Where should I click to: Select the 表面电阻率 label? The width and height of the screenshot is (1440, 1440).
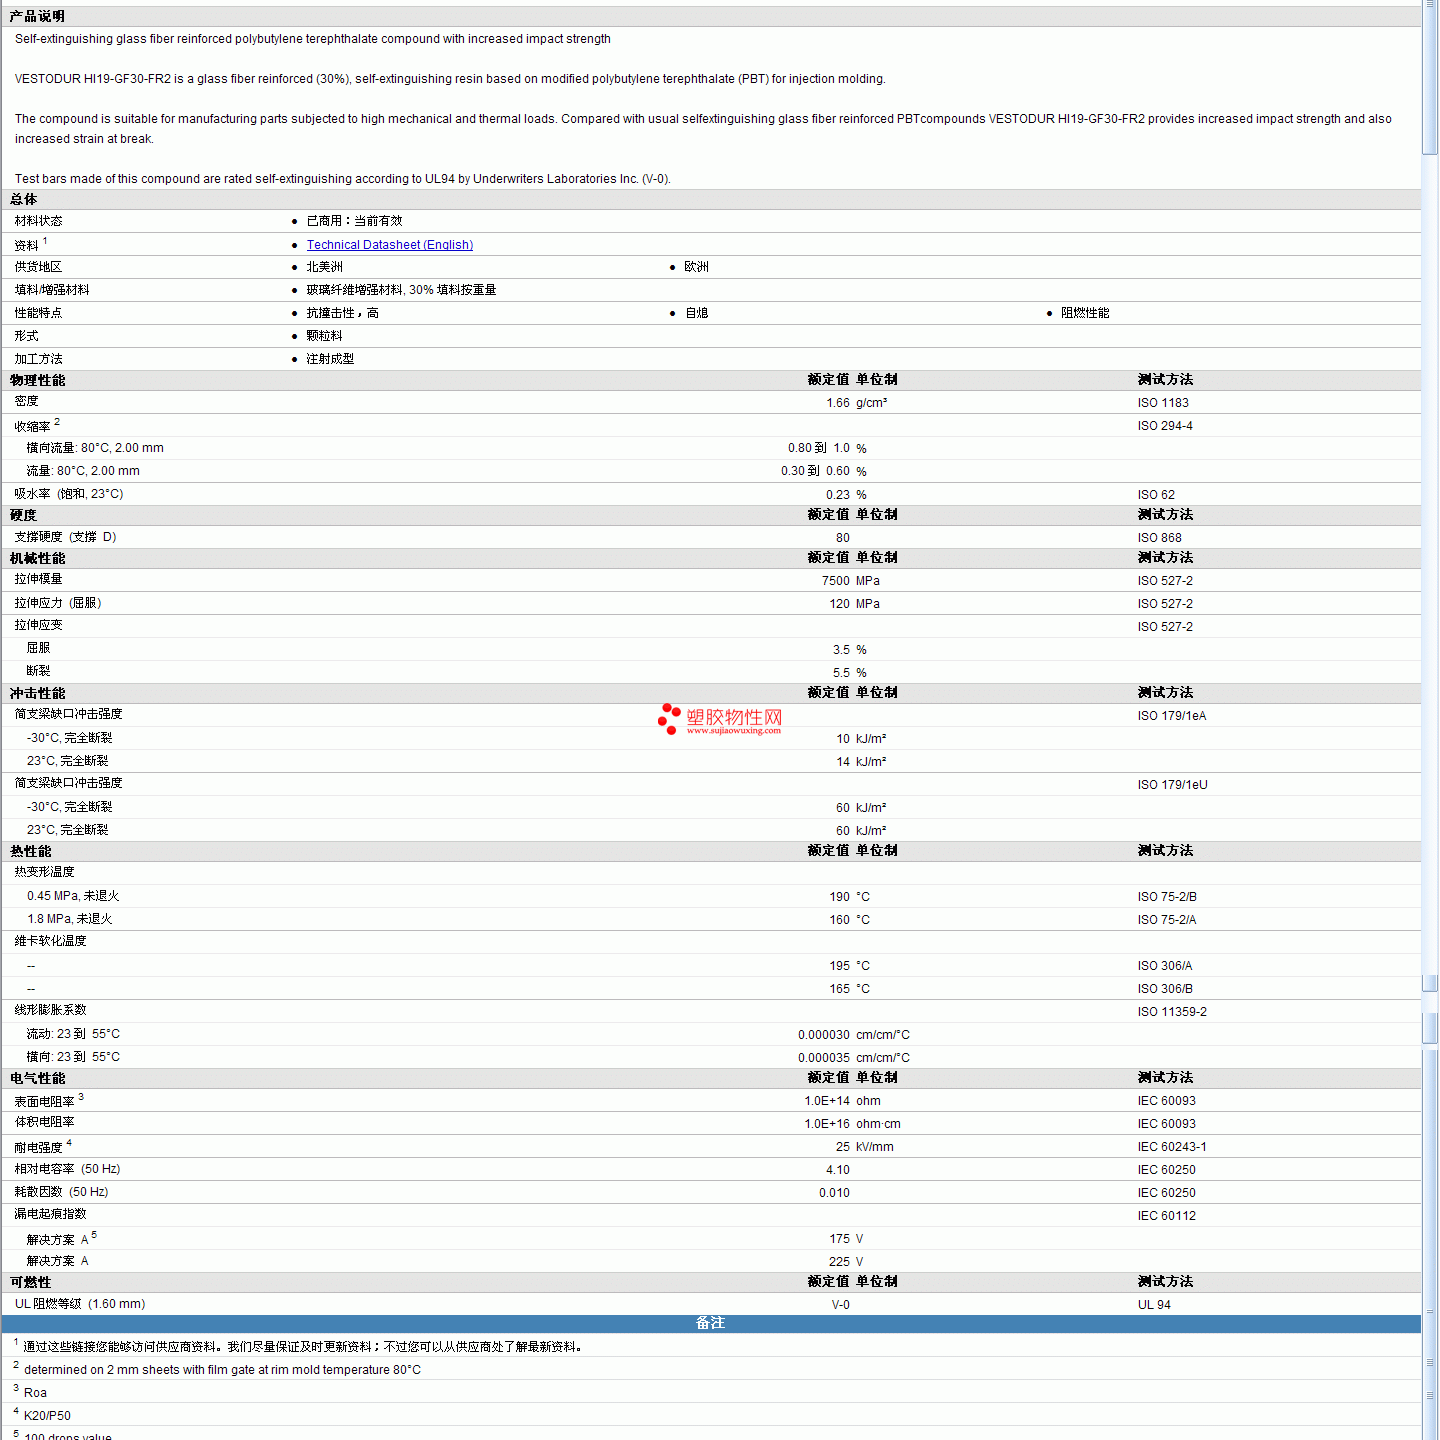(44, 1102)
